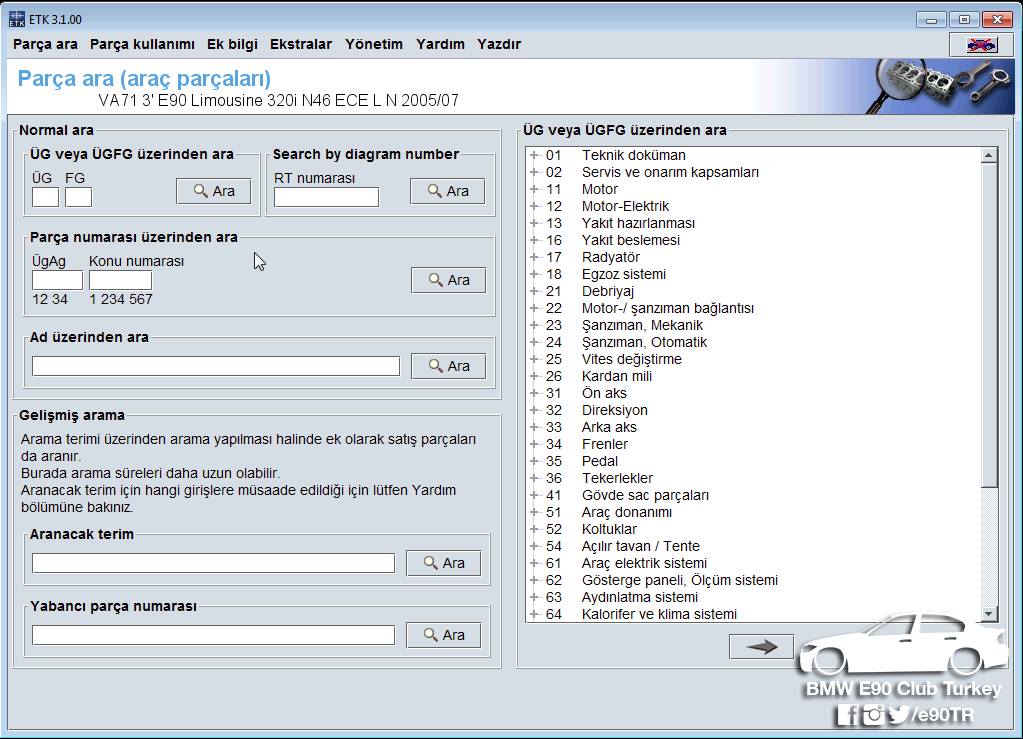Screen dimensions: 1023x739
Task: Select Koltuklar in the list
Action: click(609, 529)
